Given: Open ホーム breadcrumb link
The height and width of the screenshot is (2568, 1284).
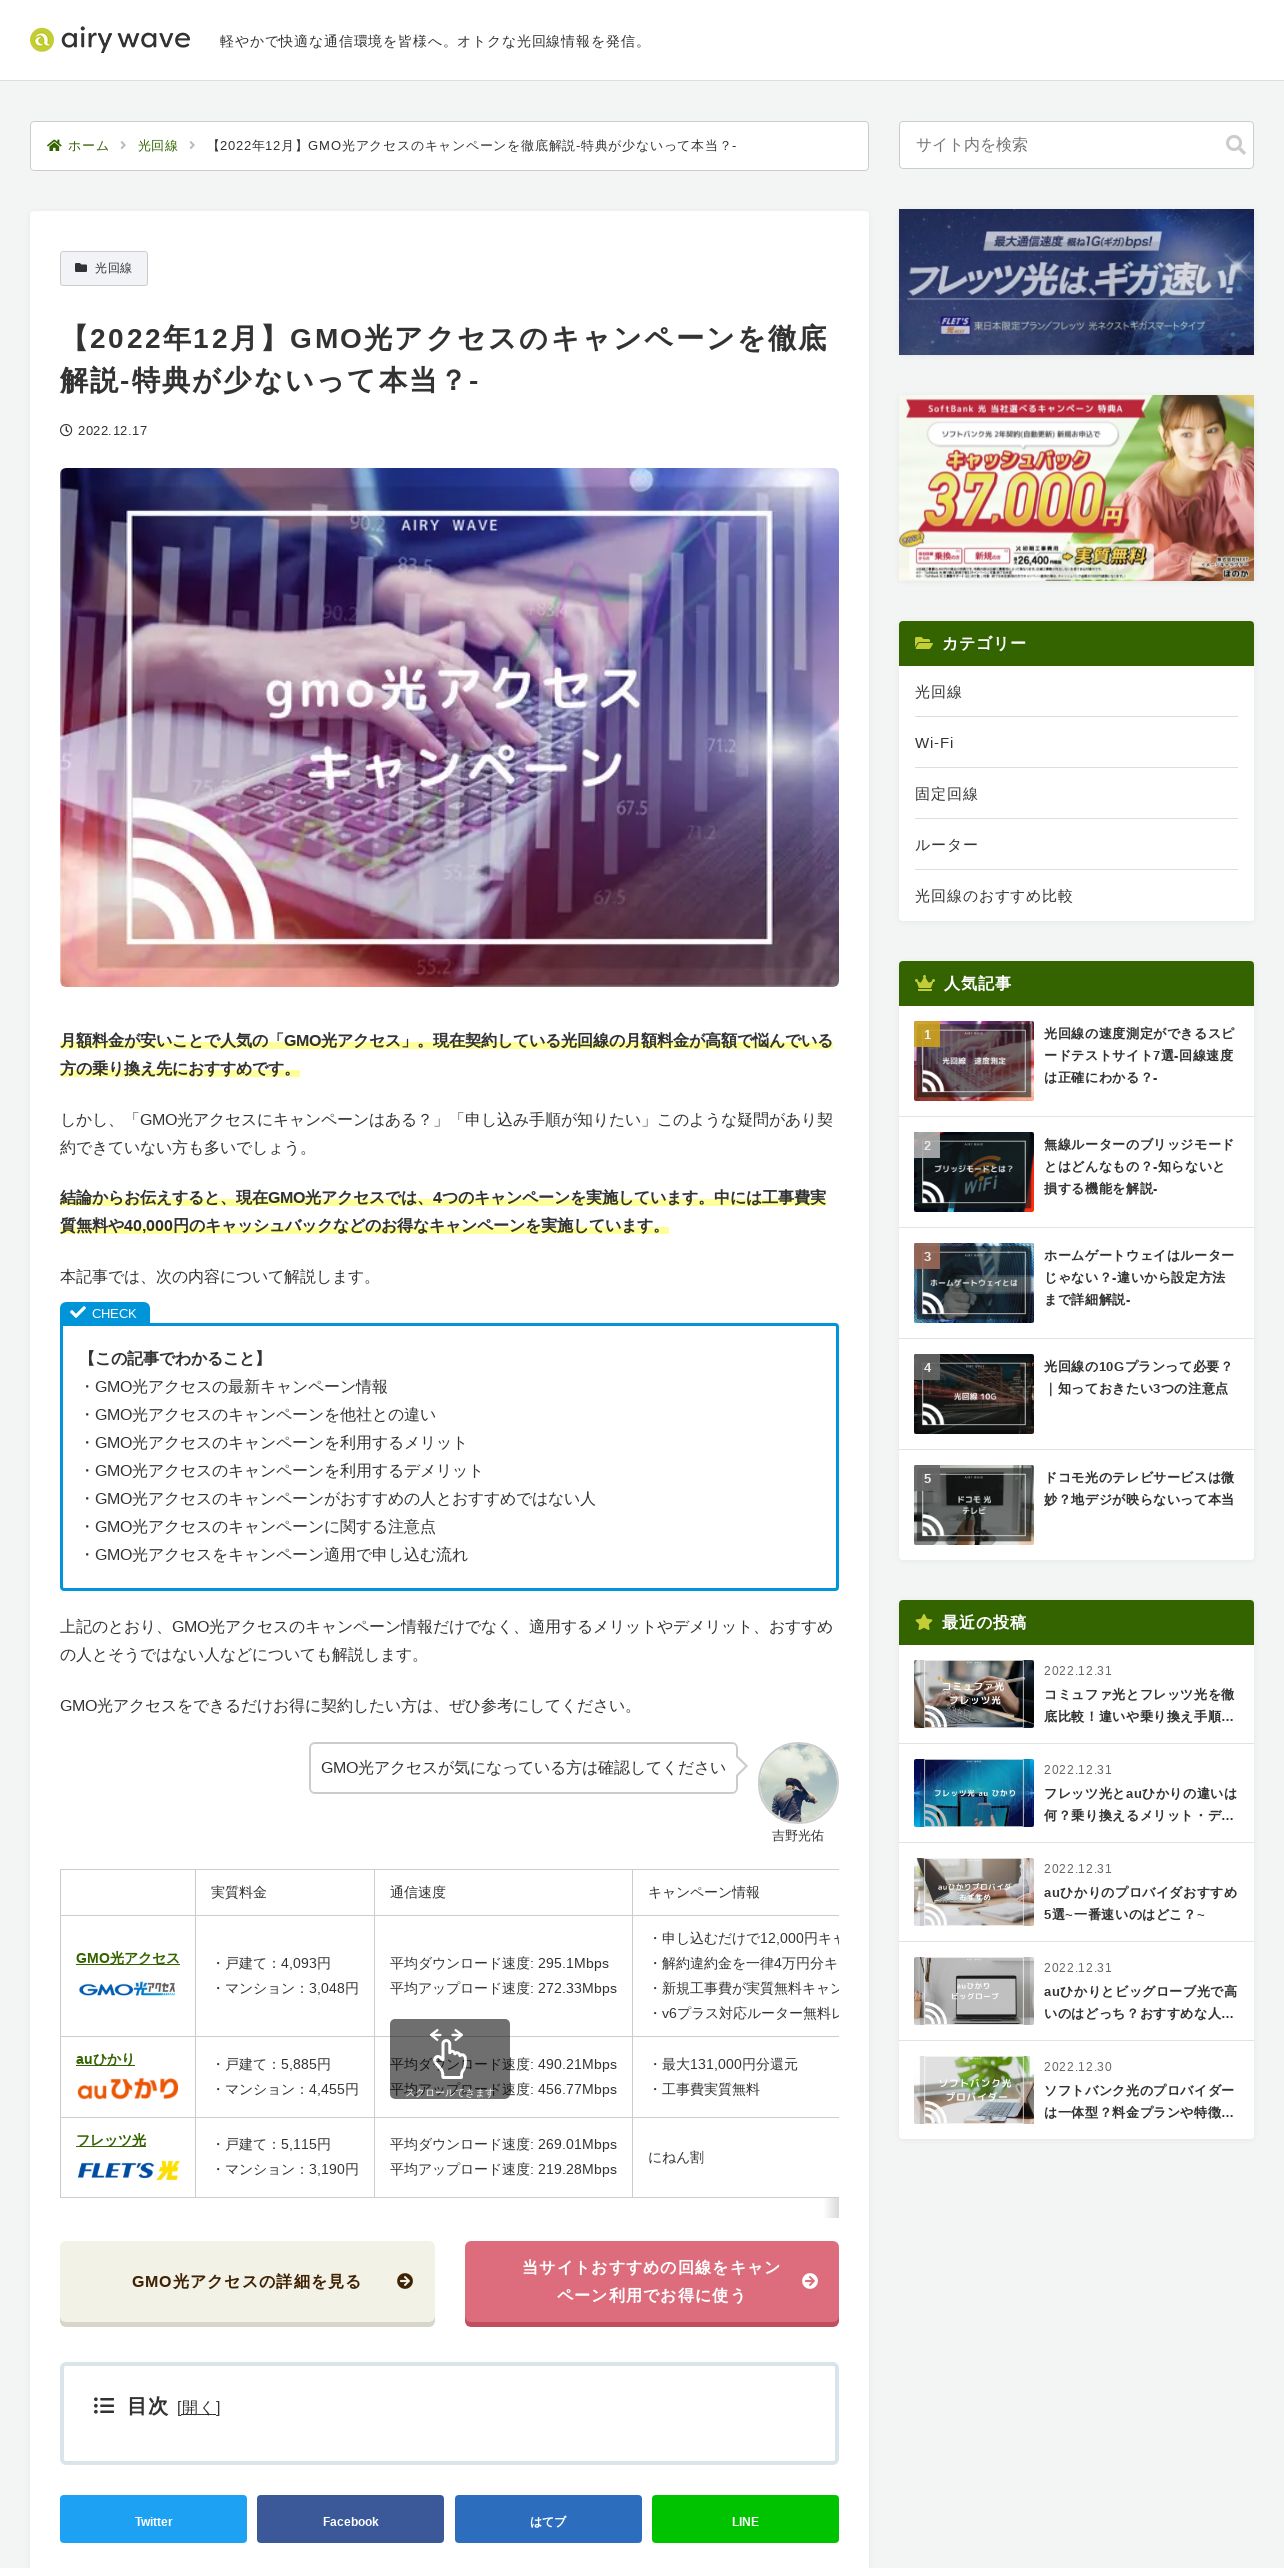Looking at the screenshot, I should (x=88, y=146).
